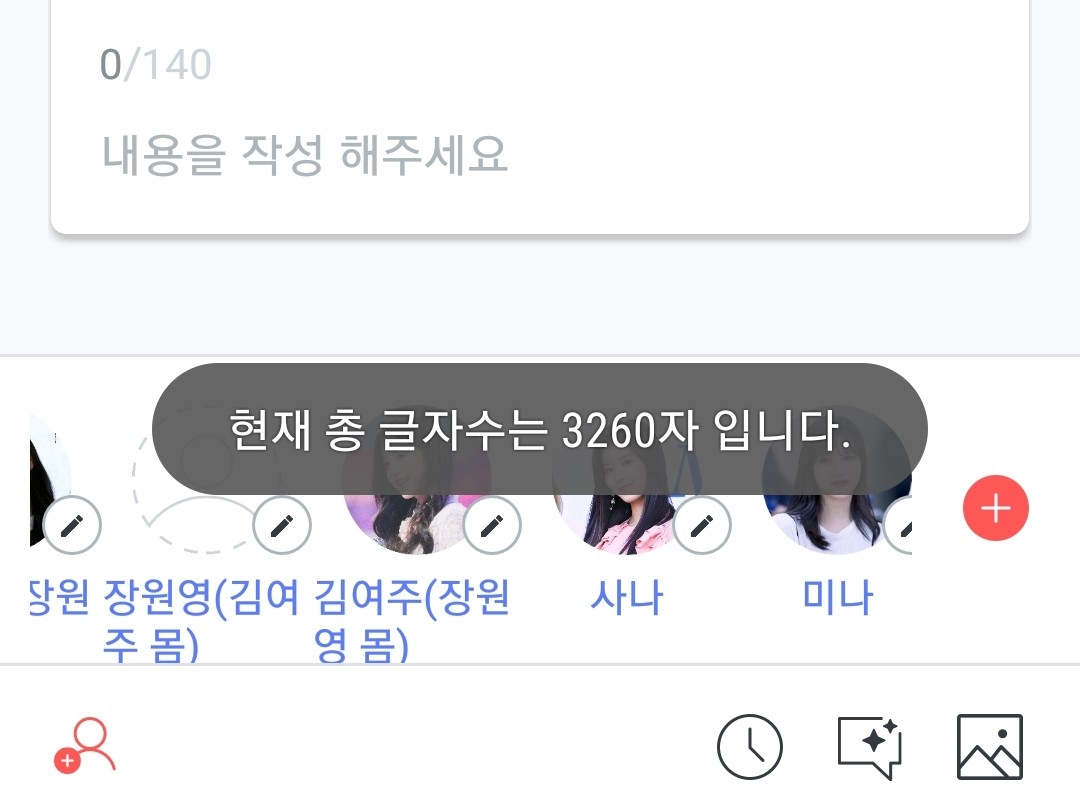Open the clock timer icon

pyautogui.click(x=749, y=747)
